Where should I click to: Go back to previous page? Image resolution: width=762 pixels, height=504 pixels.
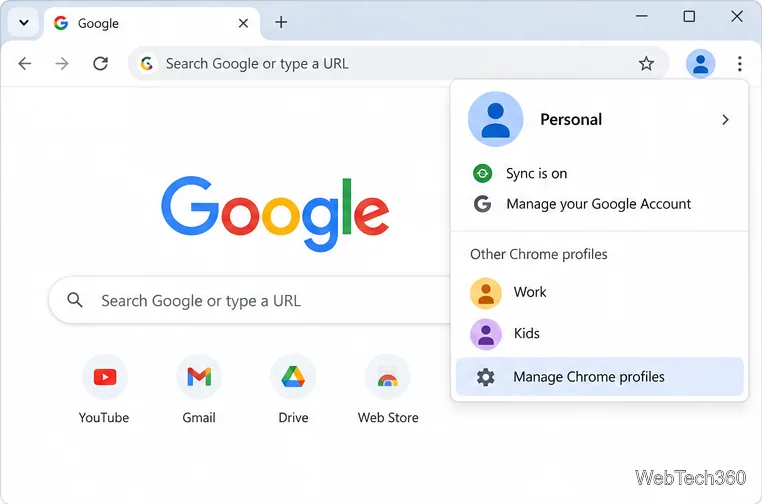point(25,63)
